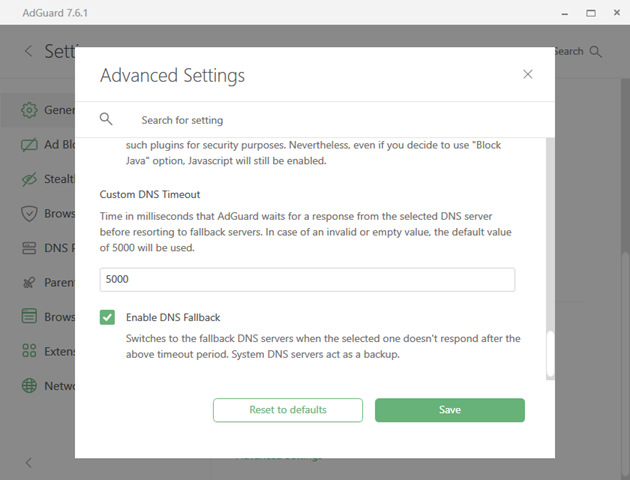
Task: Open the Ad Blocker sidebar icon
Action: coord(29,145)
